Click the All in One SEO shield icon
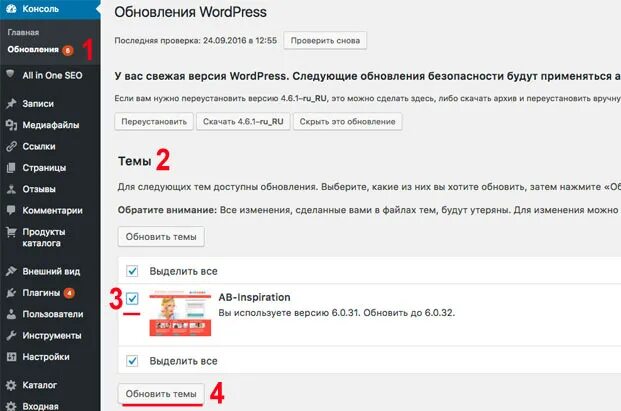This screenshot has width=621, height=411. coord(11,74)
